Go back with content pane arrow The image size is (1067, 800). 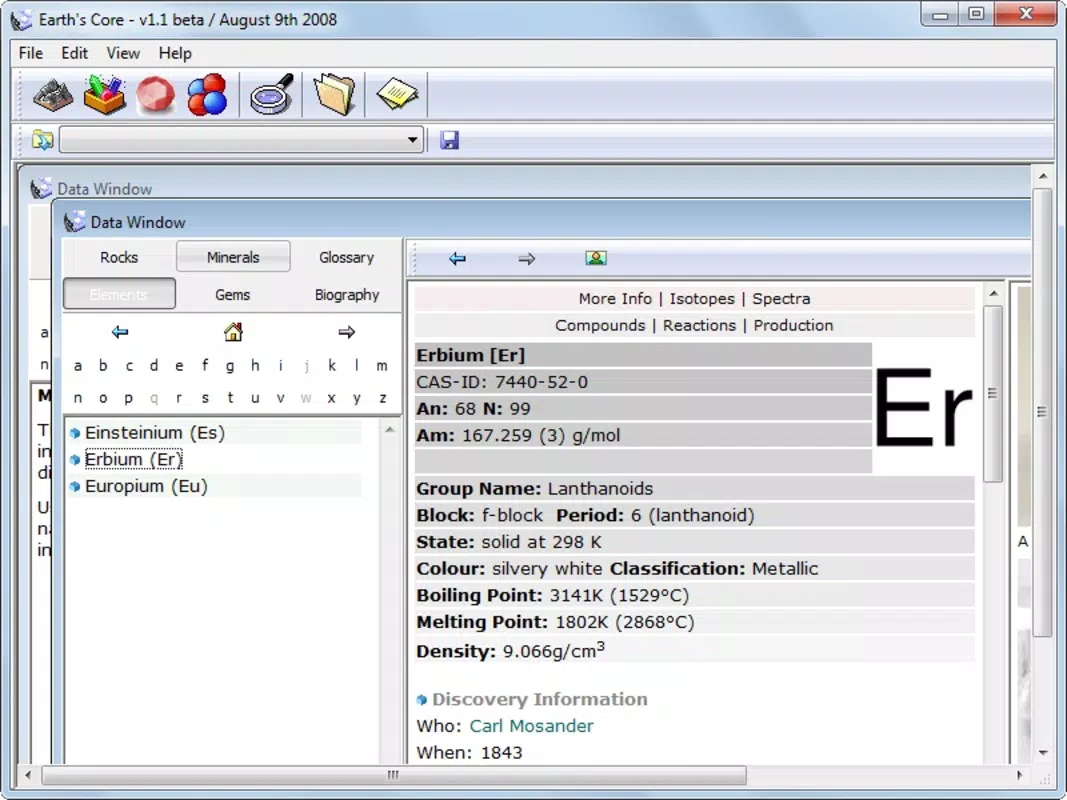457,259
